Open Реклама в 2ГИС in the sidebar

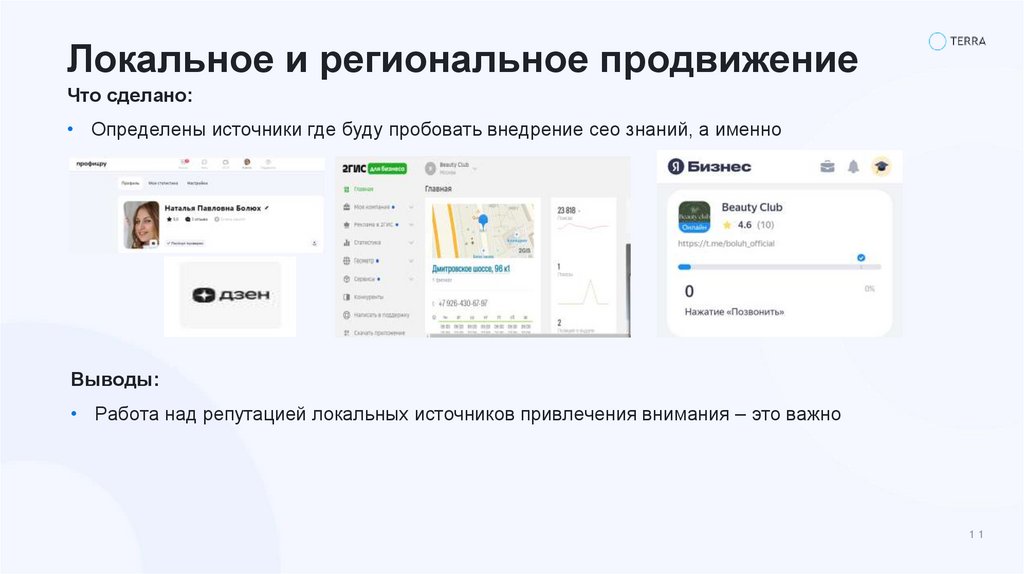point(374,225)
